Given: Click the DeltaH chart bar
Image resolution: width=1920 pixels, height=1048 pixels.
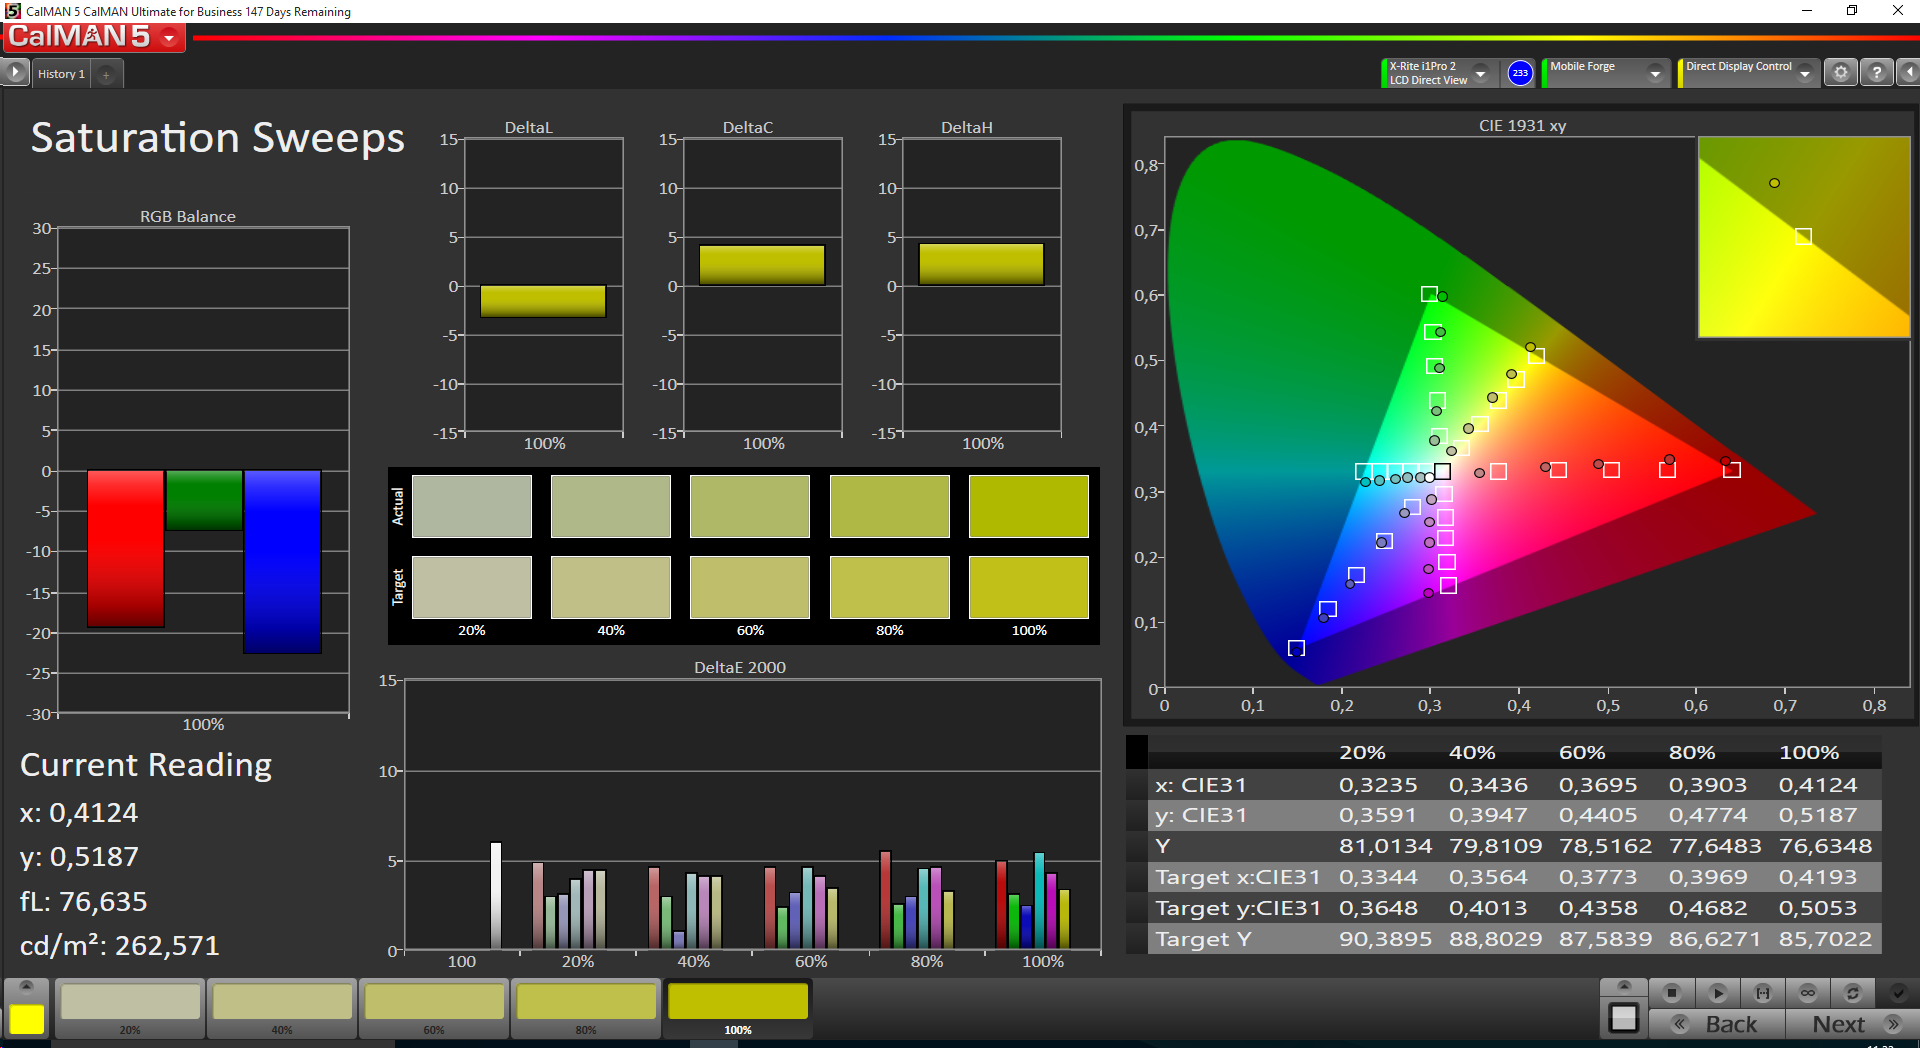Looking at the screenshot, I should click(x=981, y=264).
